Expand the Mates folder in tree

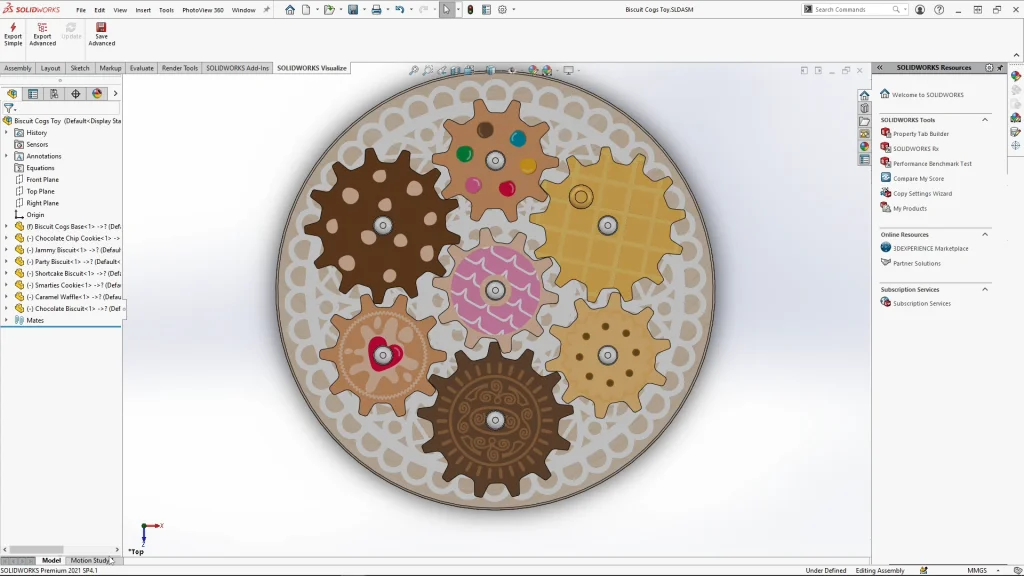6,321
